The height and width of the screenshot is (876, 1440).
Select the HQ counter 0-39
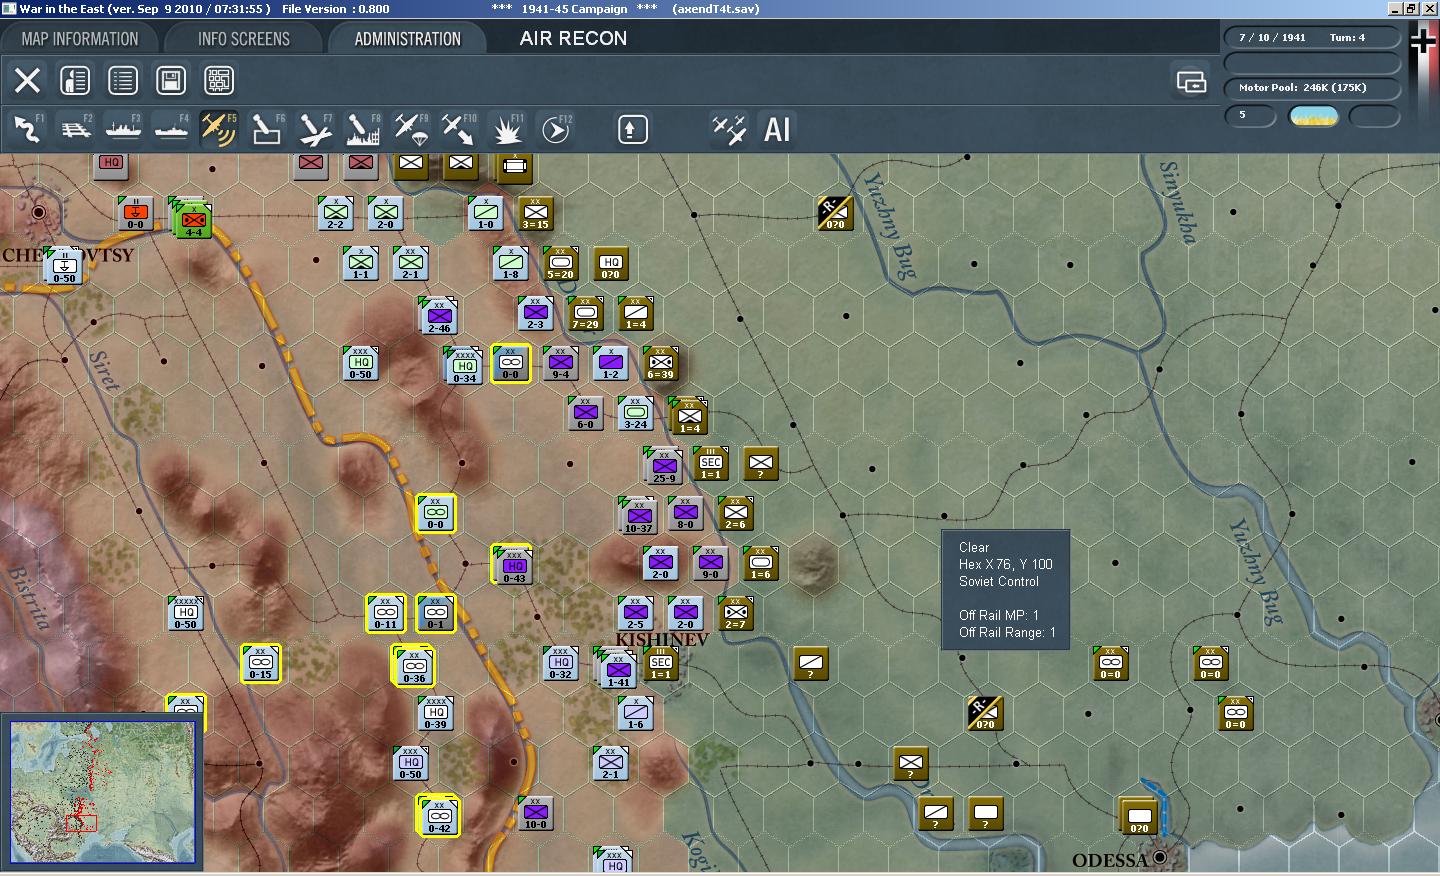point(436,714)
